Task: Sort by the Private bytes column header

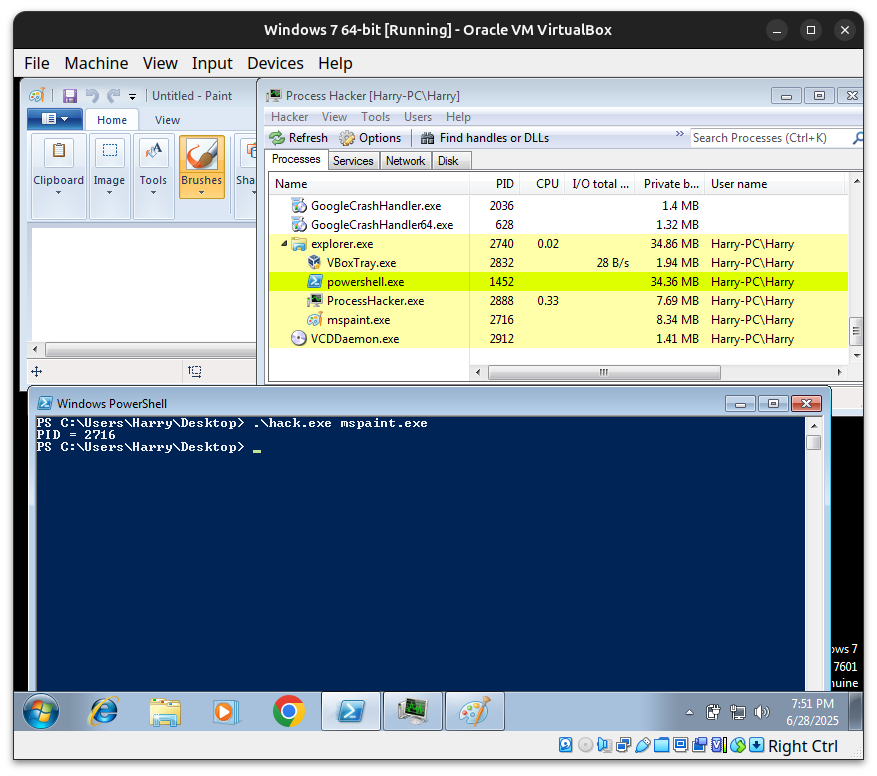Action: pos(669,184)
